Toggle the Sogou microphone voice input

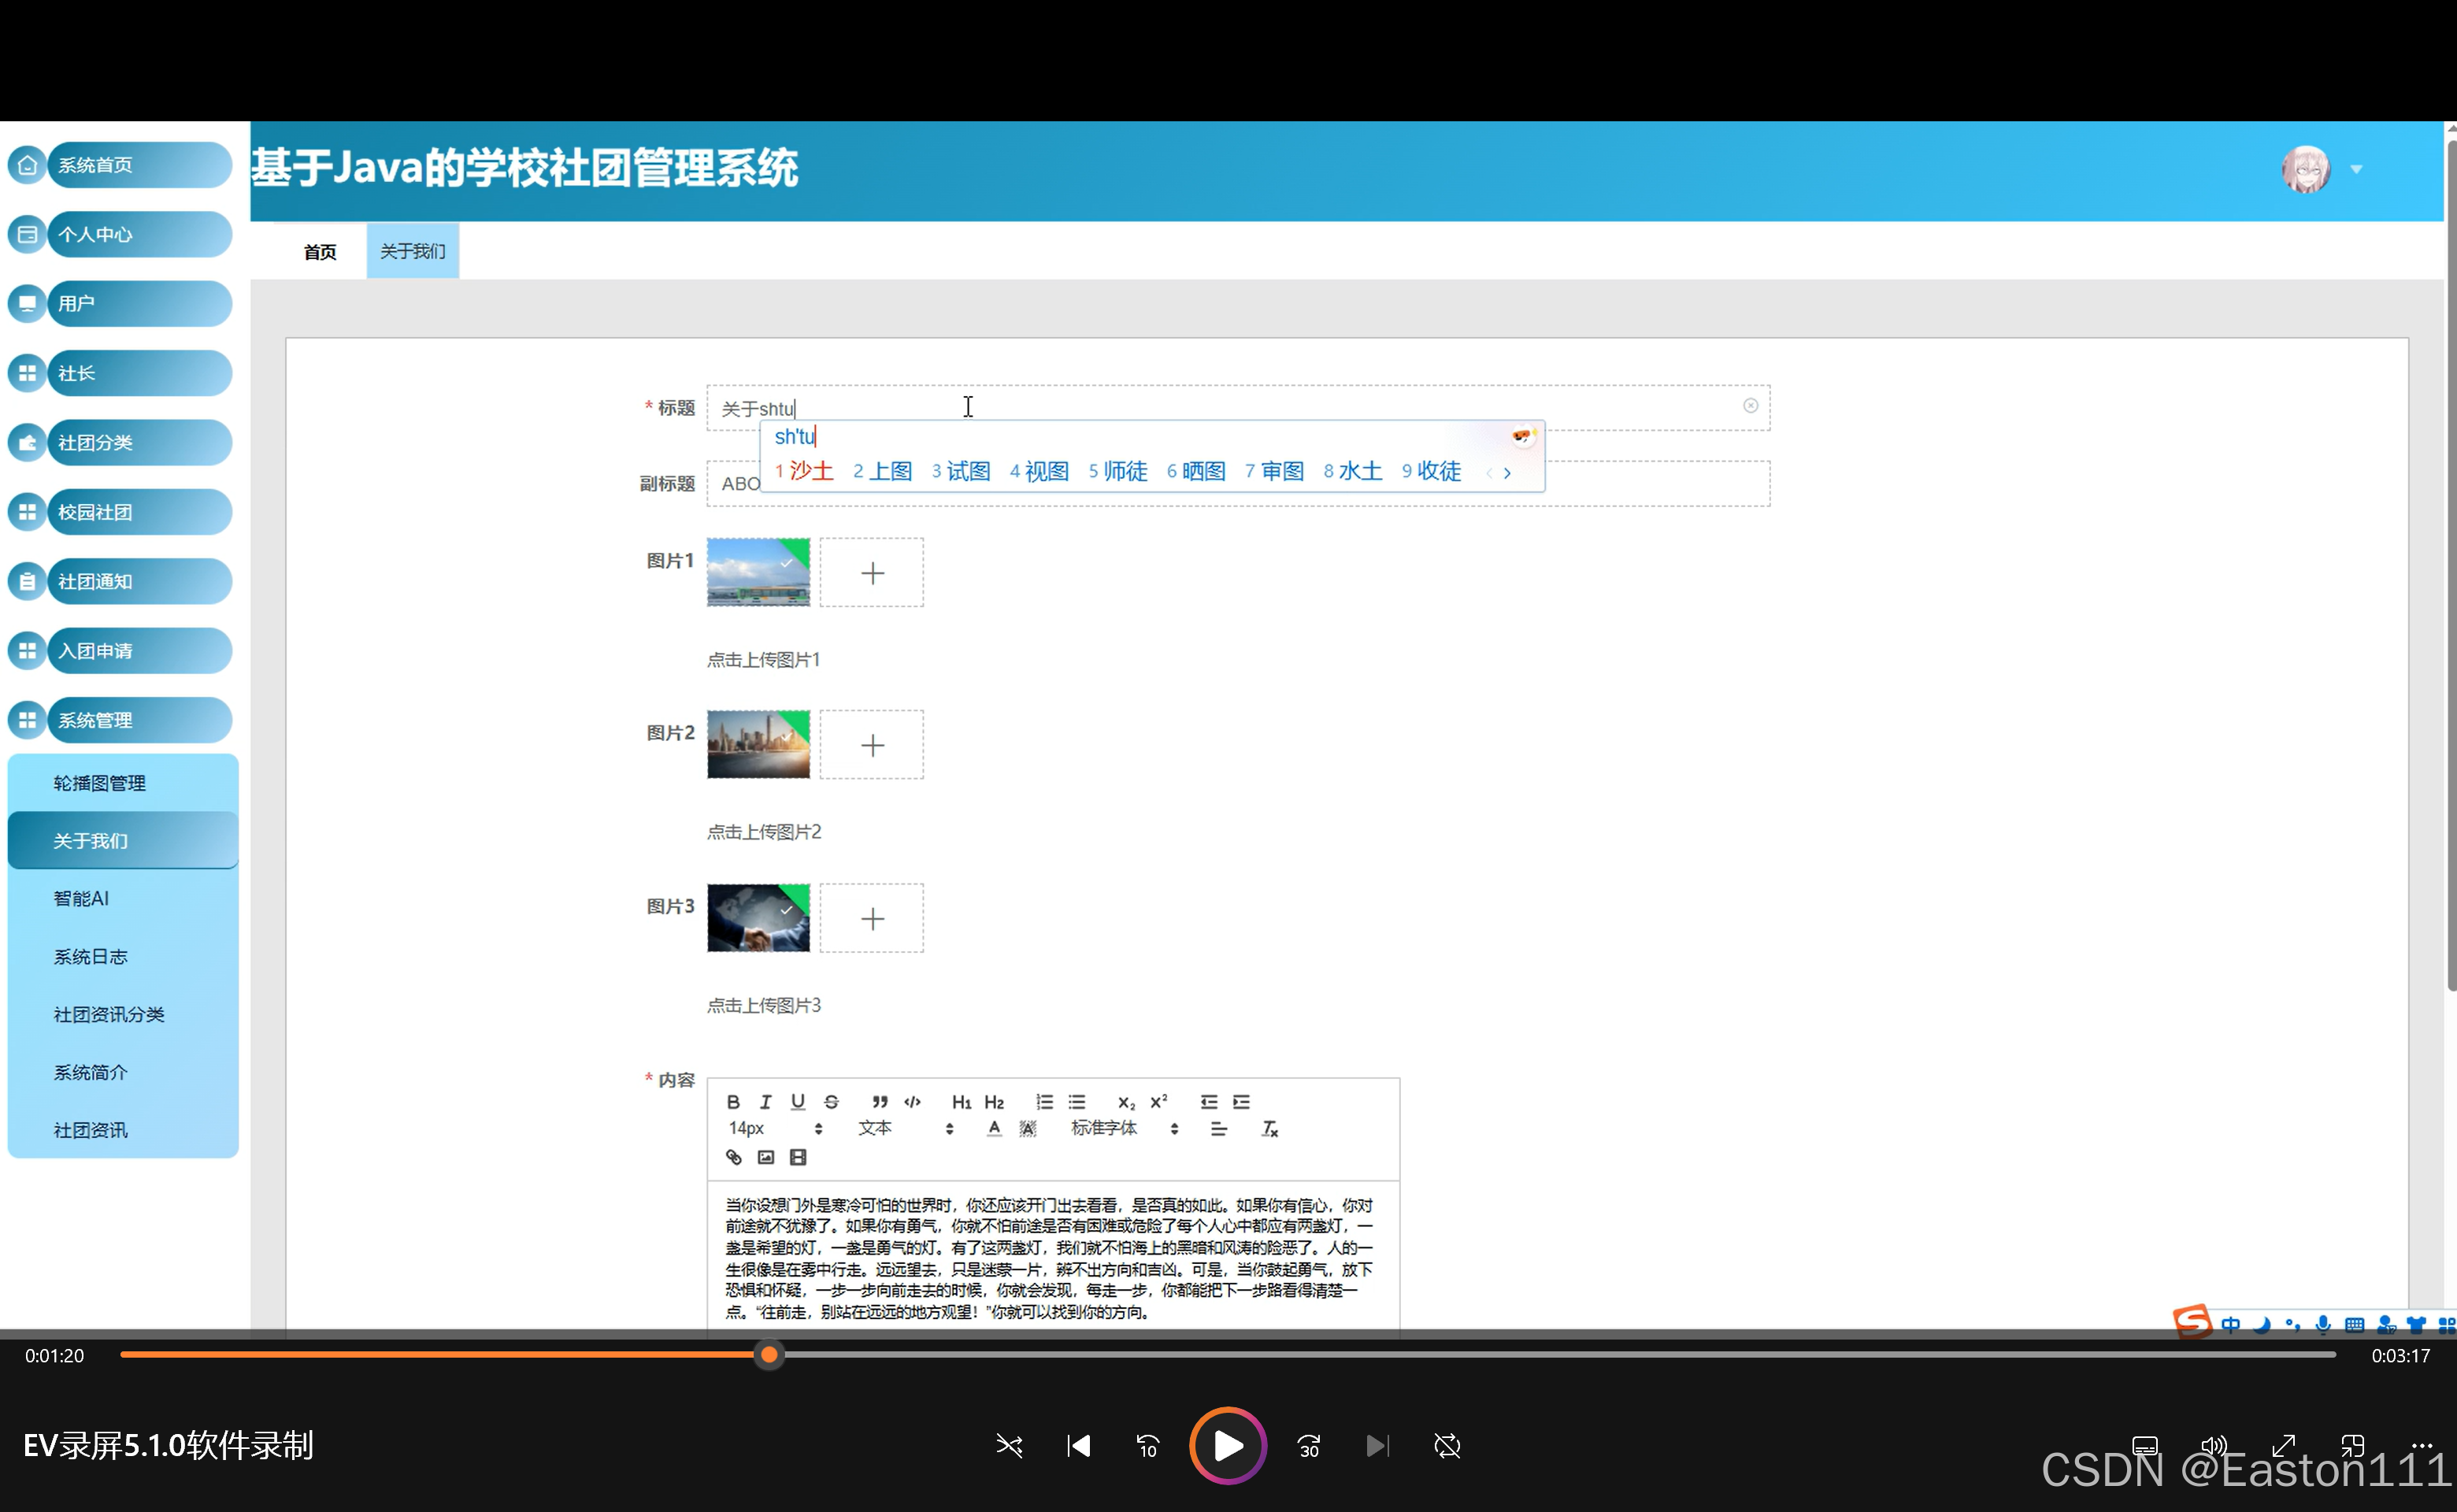coord(2322,1323)
